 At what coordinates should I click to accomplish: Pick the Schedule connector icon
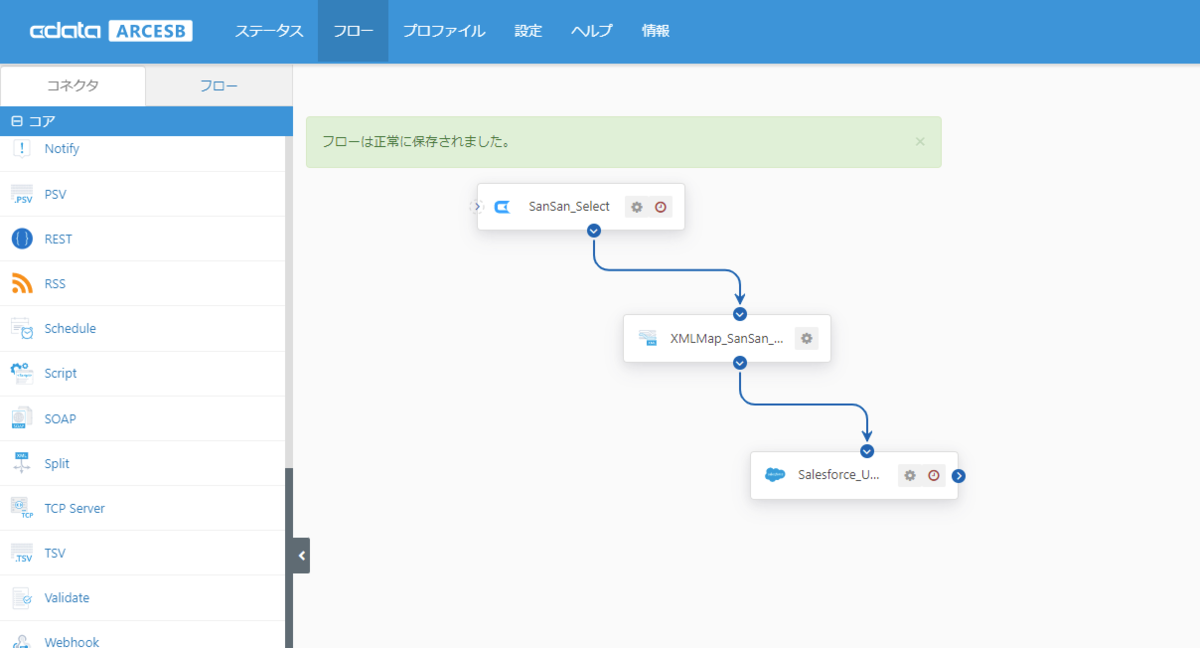(22, 329)
